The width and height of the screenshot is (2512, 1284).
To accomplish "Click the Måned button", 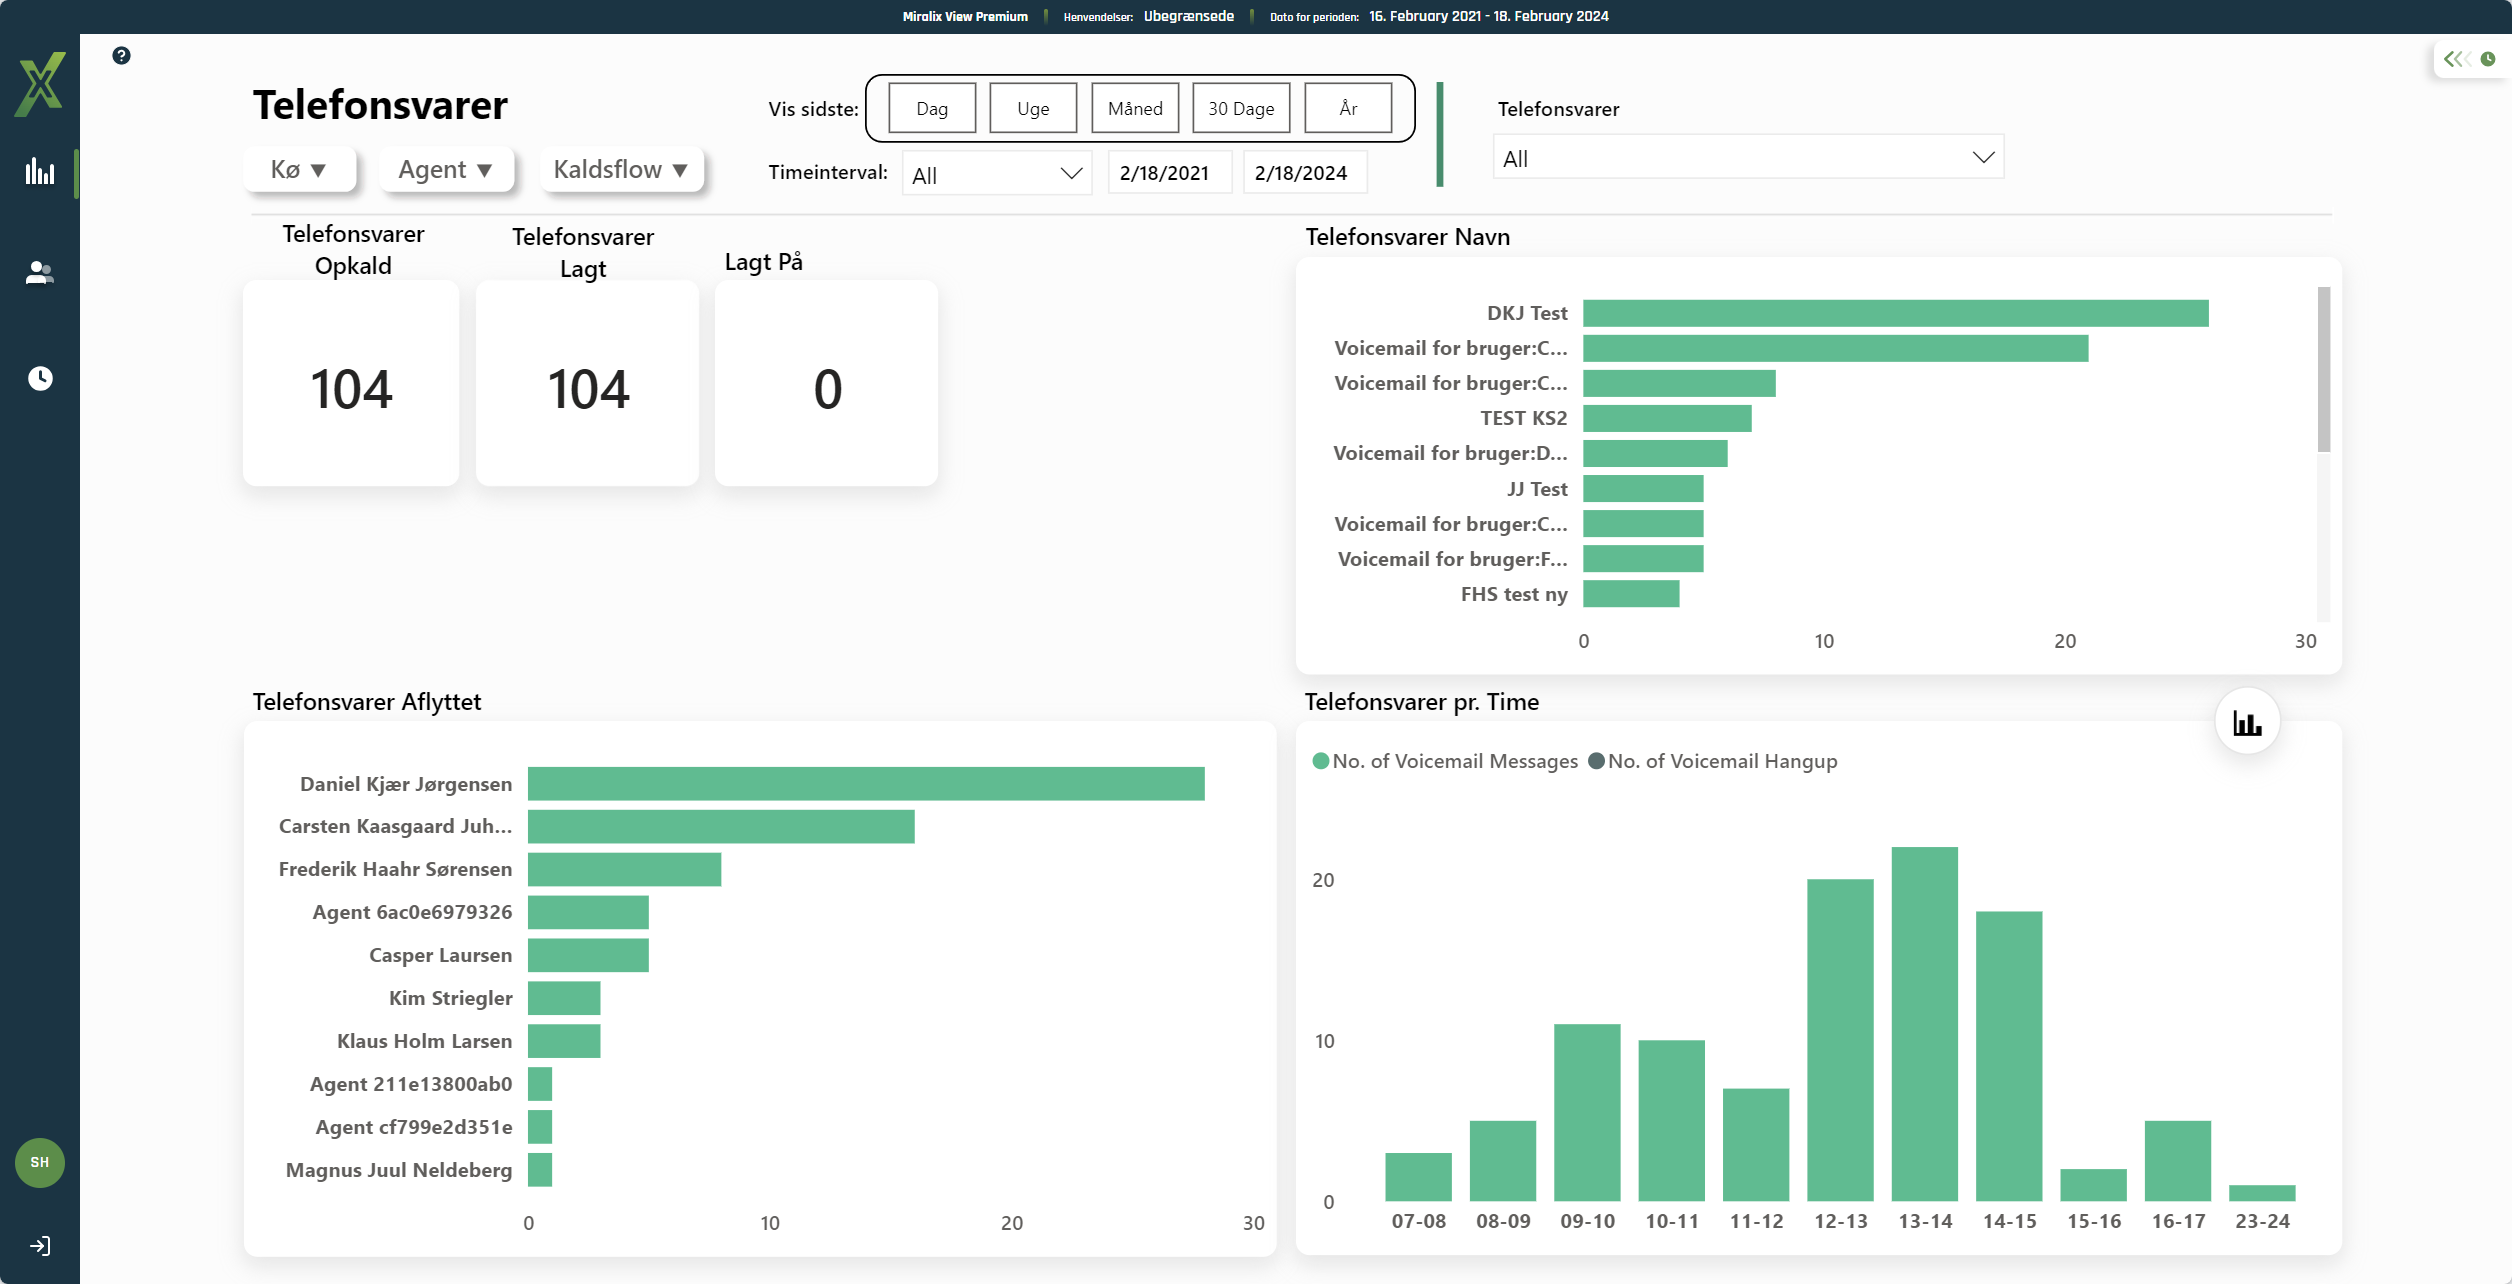I will [1135, 108].
